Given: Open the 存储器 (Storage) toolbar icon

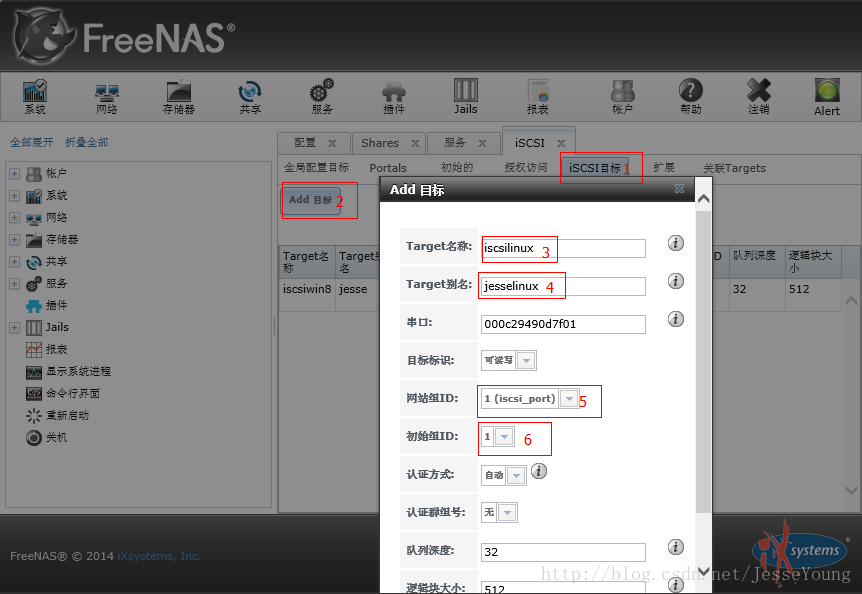Looking at the screenshot, I should [x=179, y=97].
